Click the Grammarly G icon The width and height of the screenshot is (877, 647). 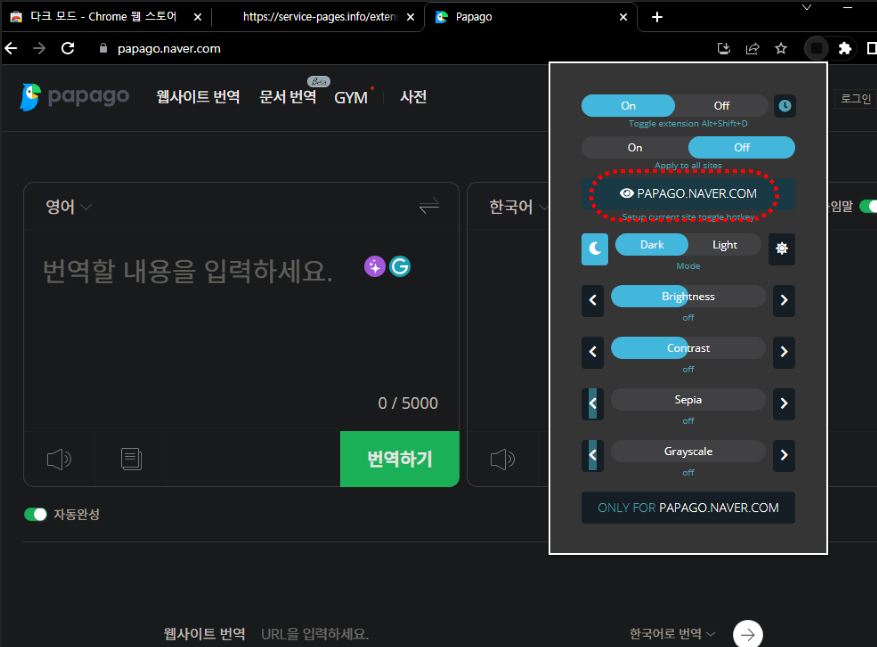tap(400, 267)
